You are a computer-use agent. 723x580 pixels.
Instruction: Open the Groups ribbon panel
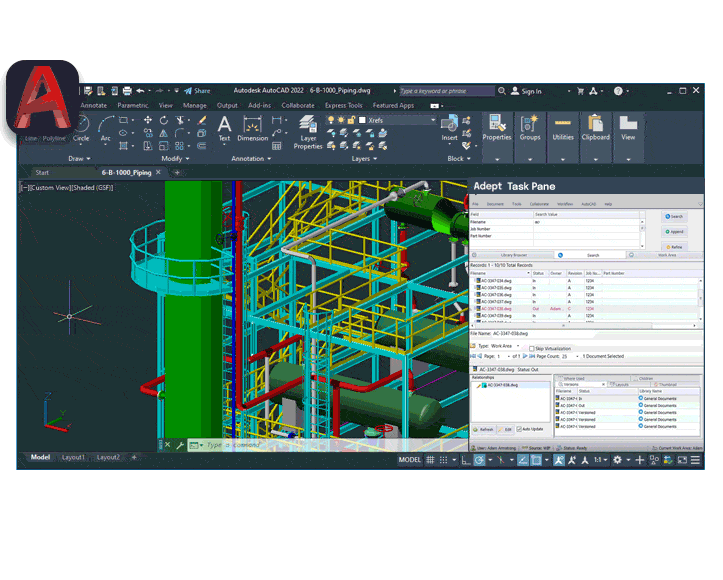(x=530, y=137)
